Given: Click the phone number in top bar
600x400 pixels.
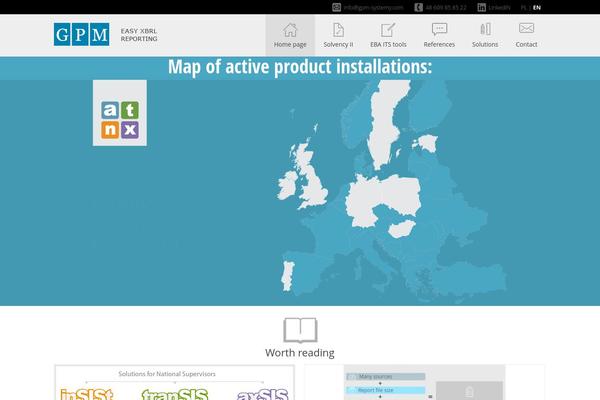Looking at the screenshot, I should coord(445,7).
